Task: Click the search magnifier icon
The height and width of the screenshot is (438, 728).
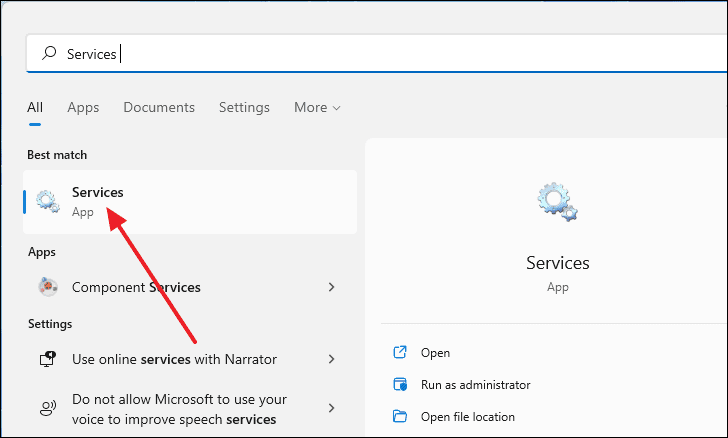Action: (x=49, y=53)
